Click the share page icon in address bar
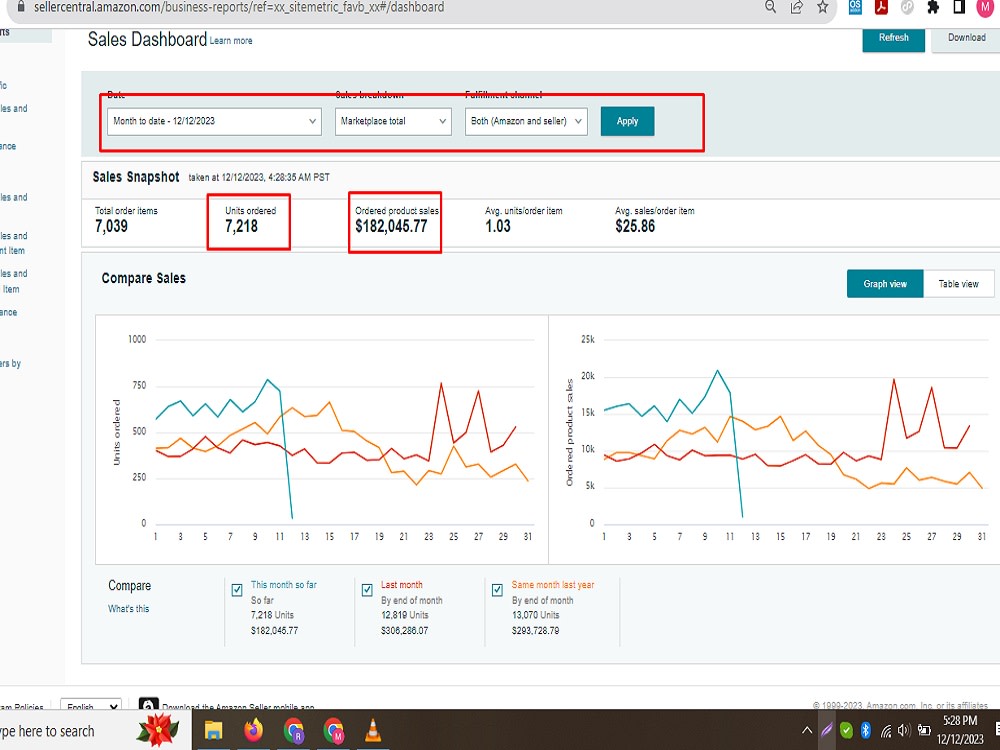 tap(797, 7)
